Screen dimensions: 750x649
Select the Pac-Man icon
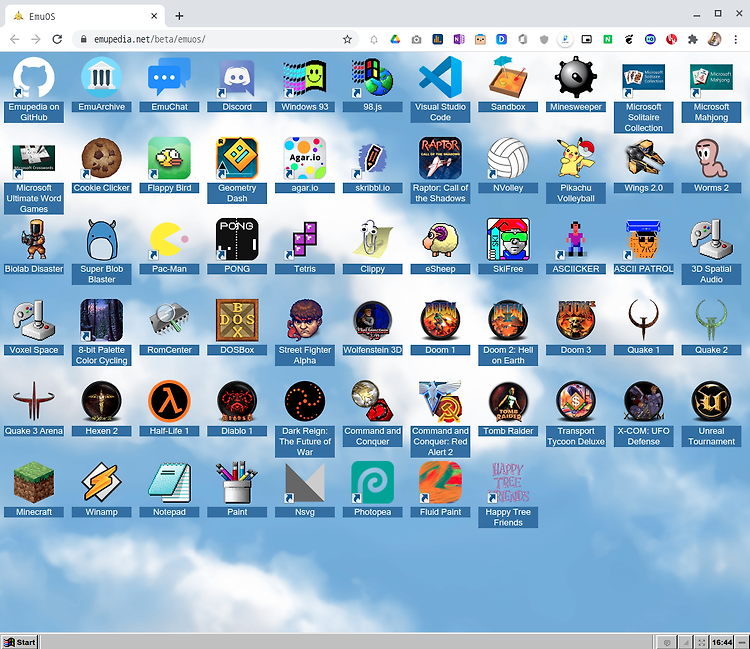click(x=169, y=240)
